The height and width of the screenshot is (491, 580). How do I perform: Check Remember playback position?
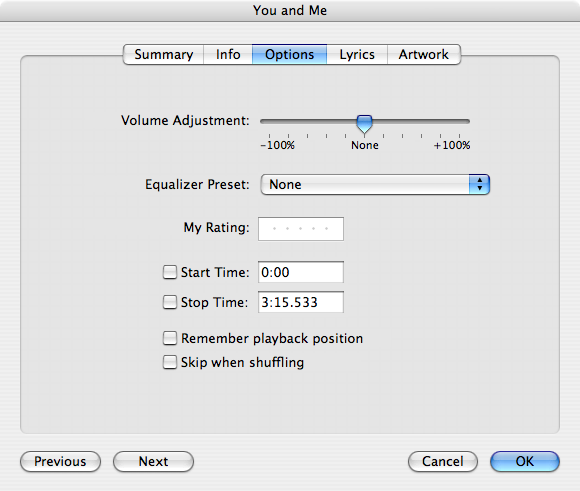(170, 338)
